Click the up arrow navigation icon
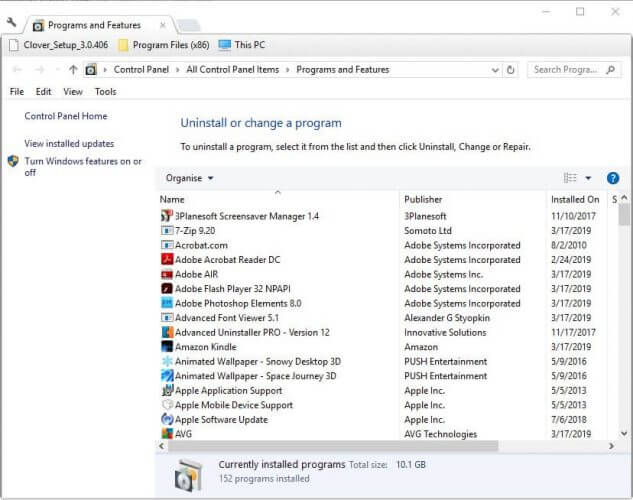Screen dimensions: 633x500 (x=73, y=70)
